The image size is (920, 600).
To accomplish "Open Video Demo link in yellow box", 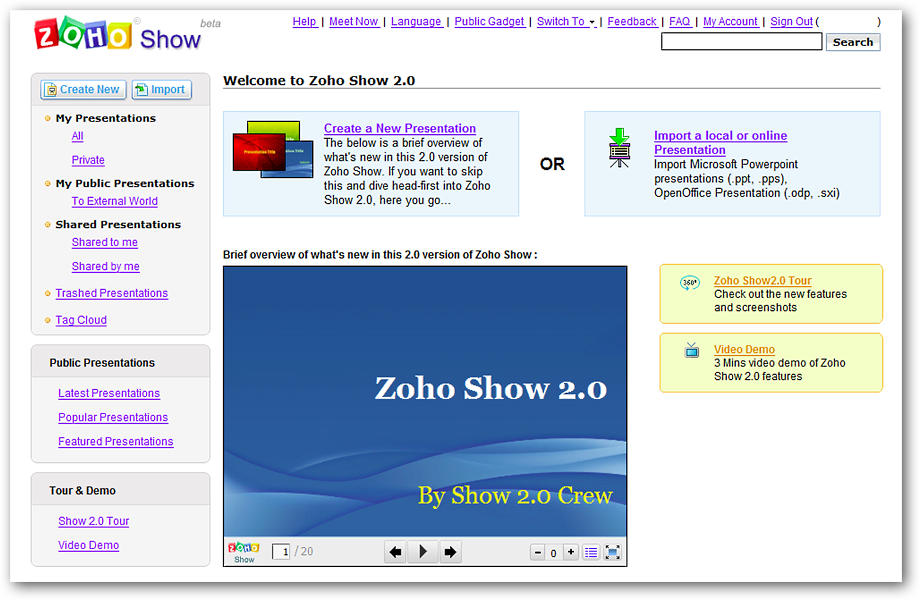I will point(744,350).
